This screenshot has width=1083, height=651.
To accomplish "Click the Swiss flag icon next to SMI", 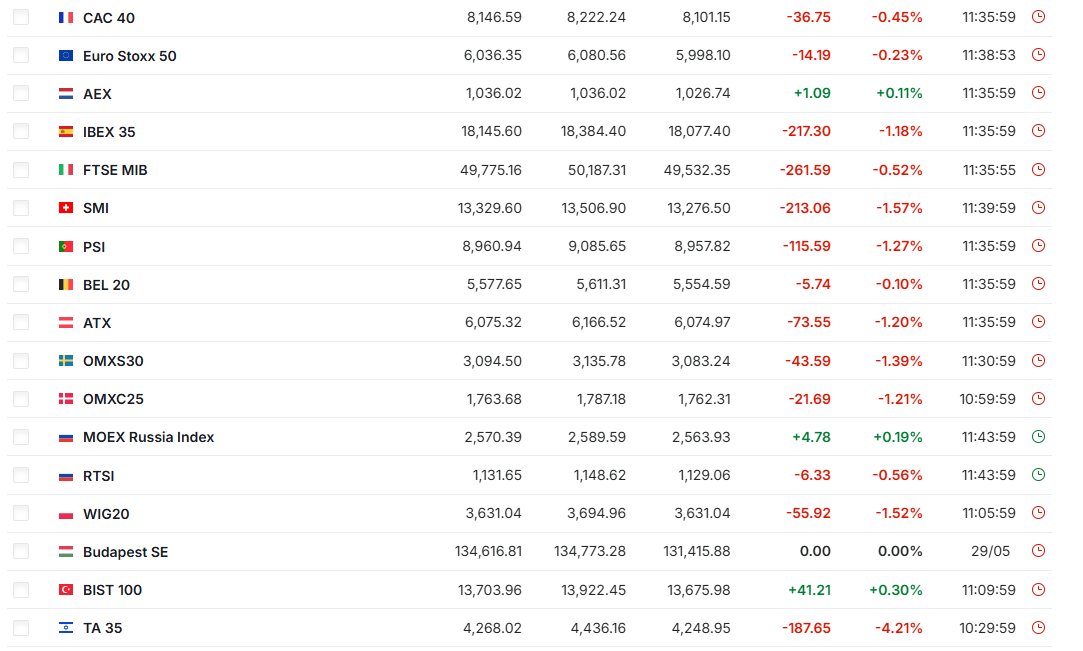I will coord(66,208).
